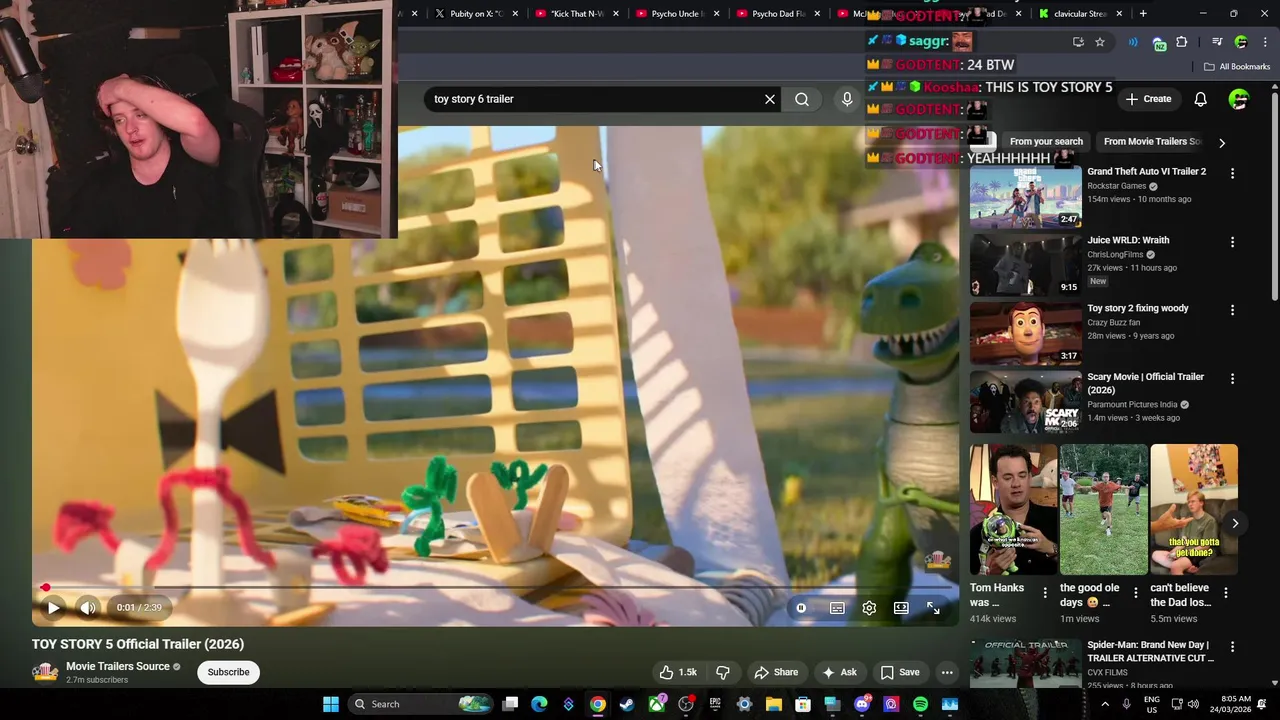This screenshot has width=1280, height=720.
Task: Select the 'From Movie Trailers Source' chip
Action: pos(1152,142)
